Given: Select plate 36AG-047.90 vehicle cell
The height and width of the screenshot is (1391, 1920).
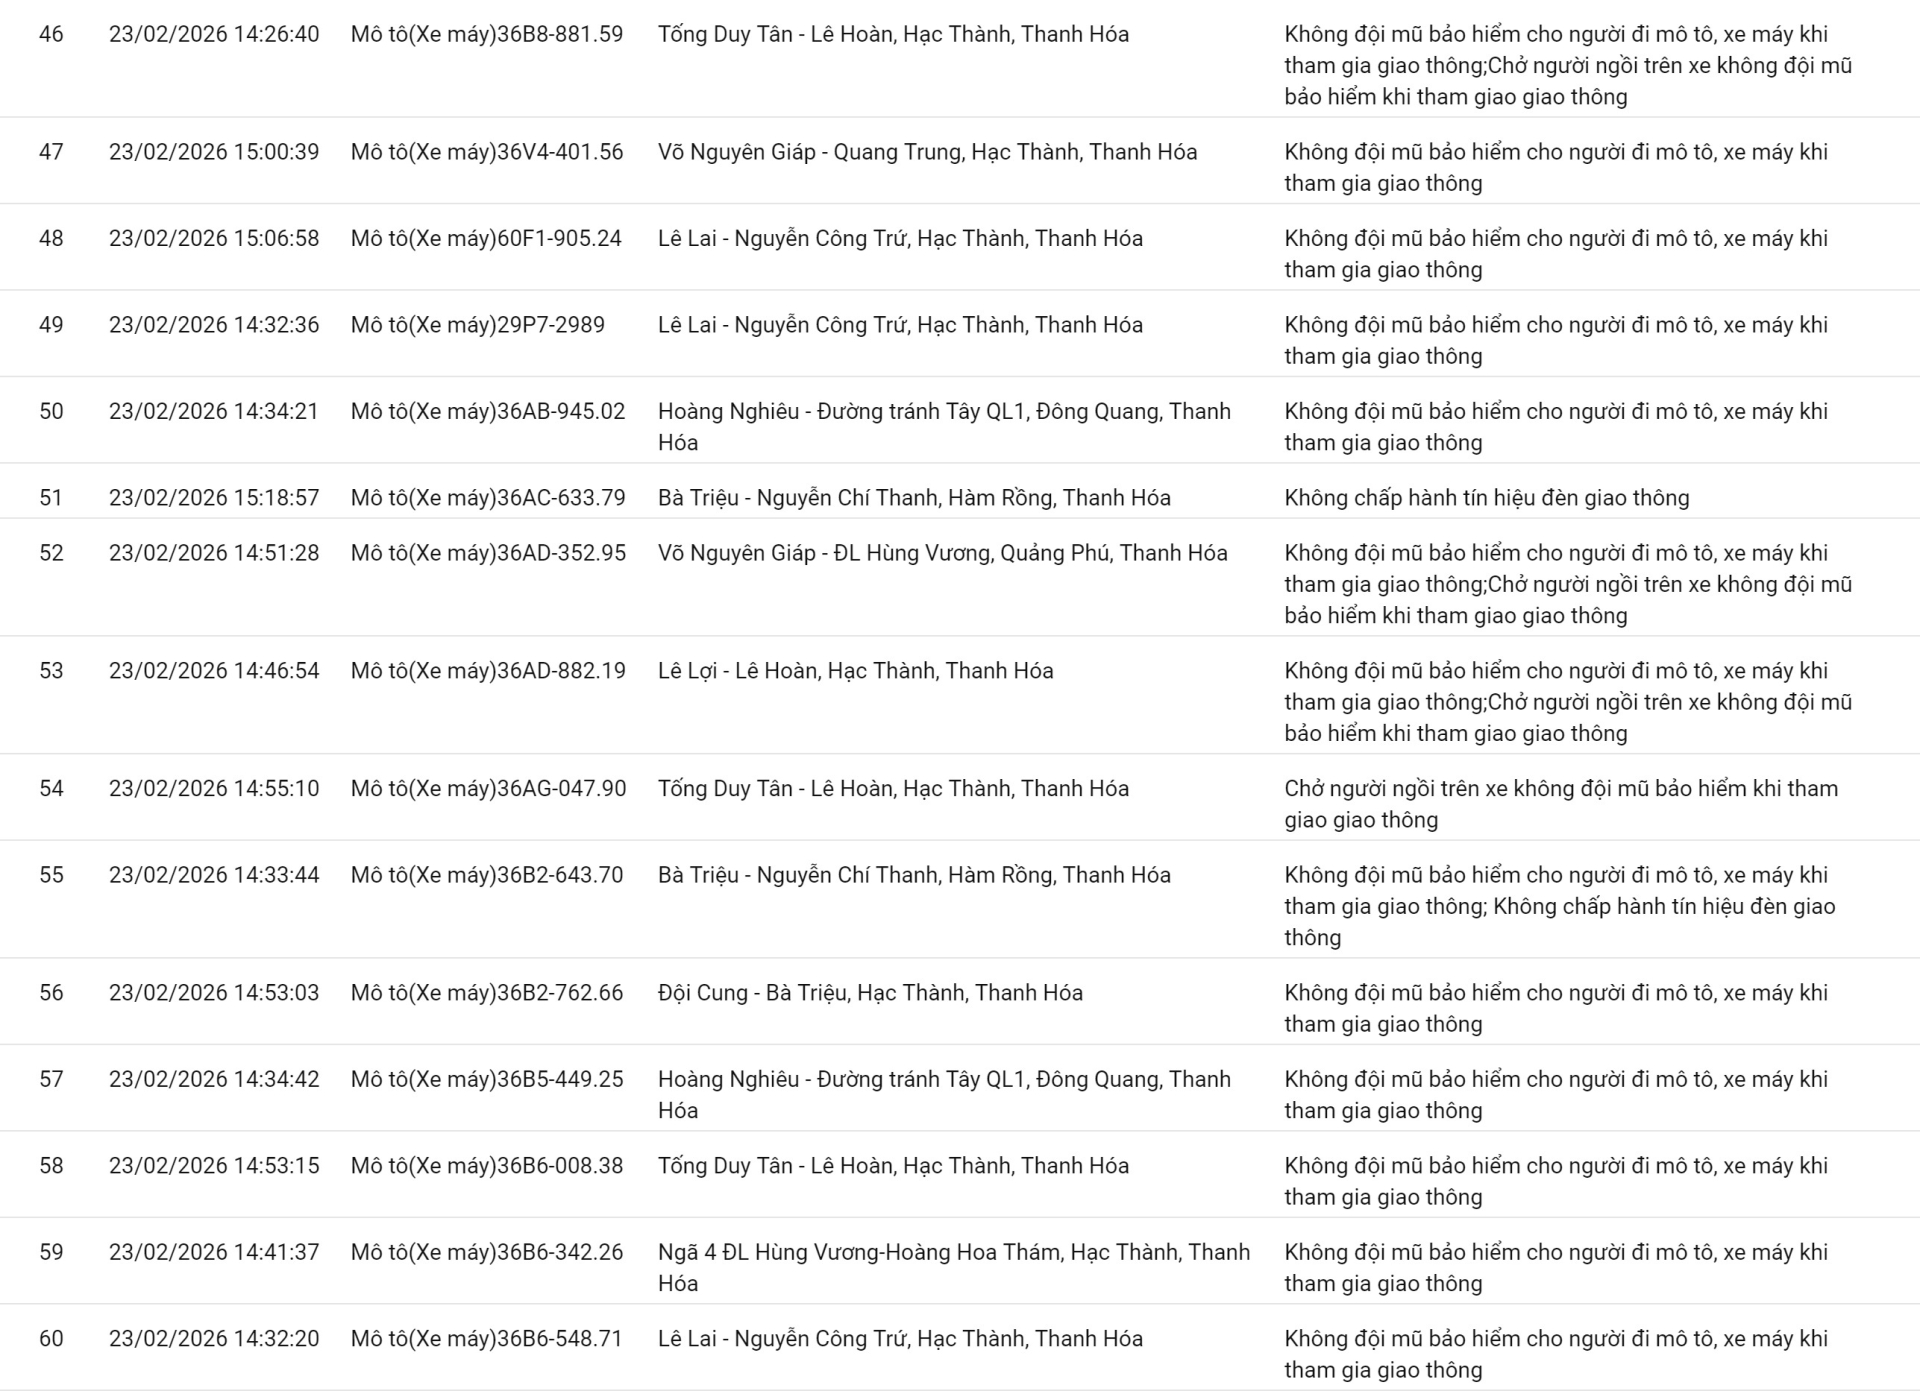Looking at the screenshot, I should pos(488,789).
